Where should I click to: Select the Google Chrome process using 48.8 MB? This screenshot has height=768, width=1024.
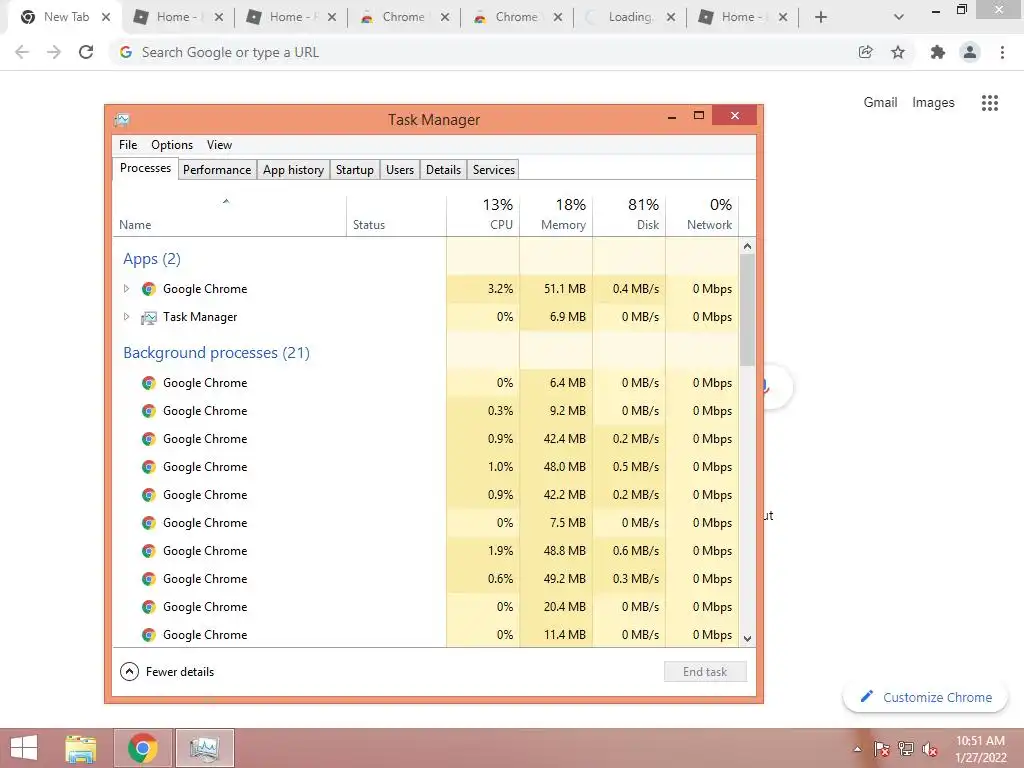click(426, 551)
